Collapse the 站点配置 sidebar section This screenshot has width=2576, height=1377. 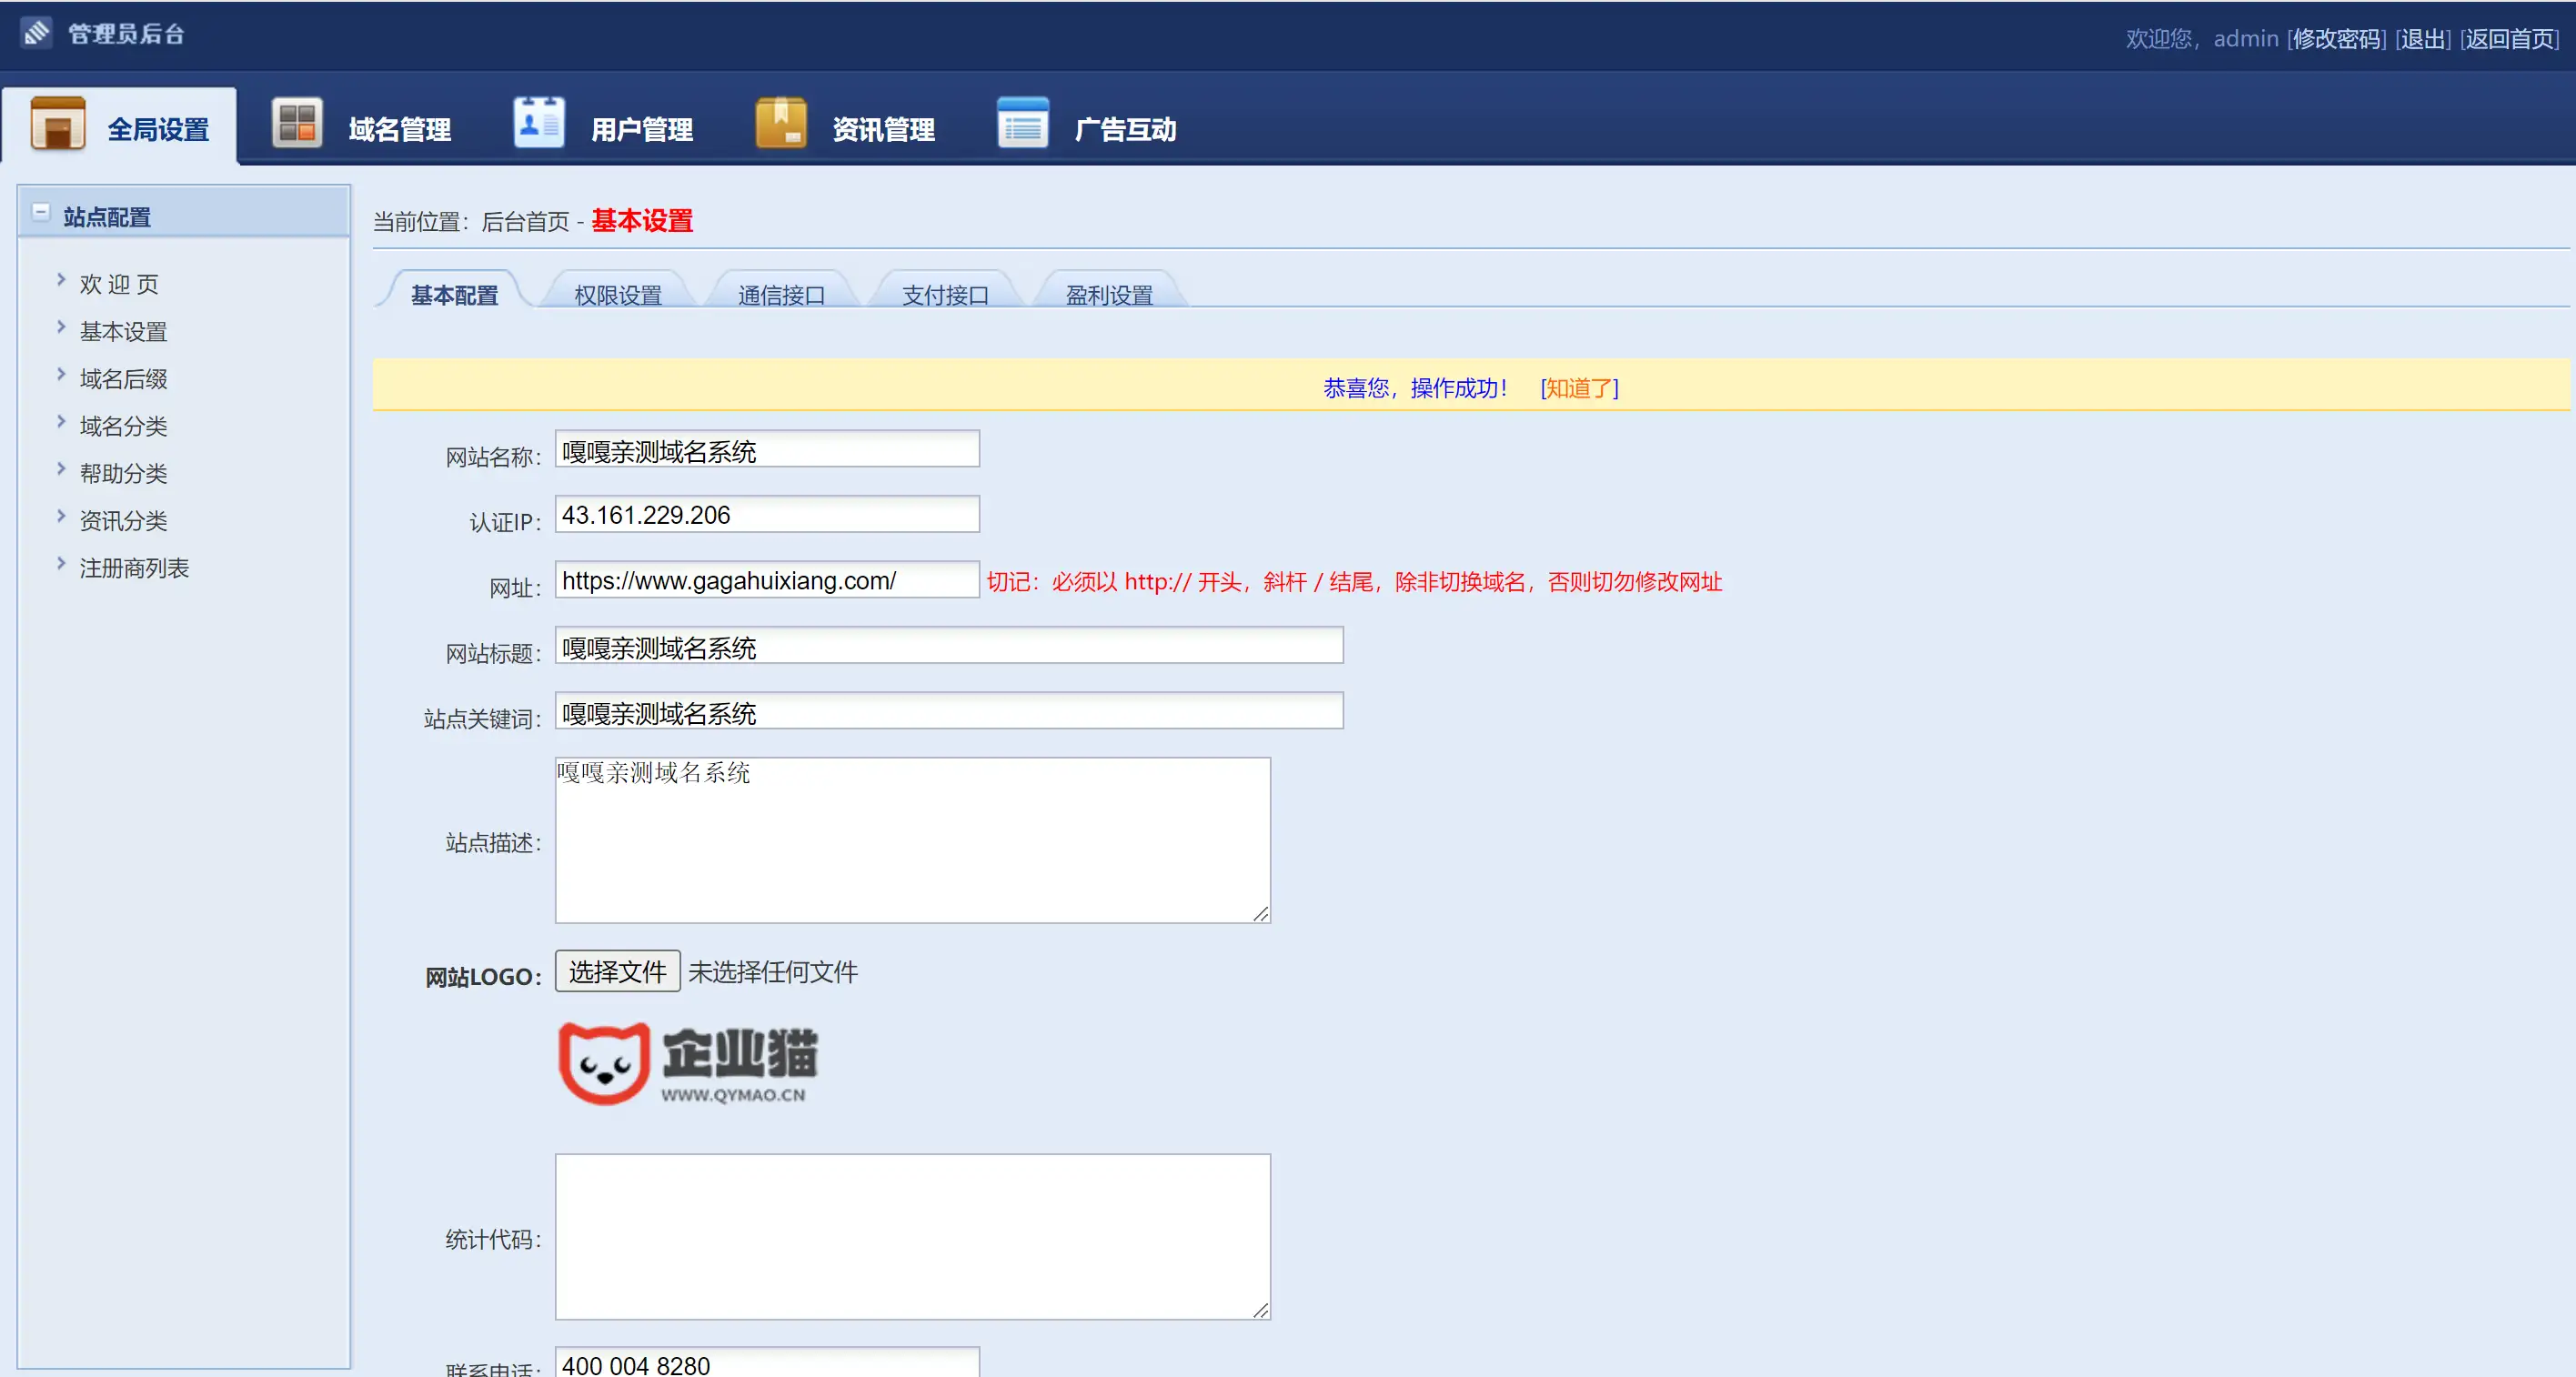coord(40,213)
